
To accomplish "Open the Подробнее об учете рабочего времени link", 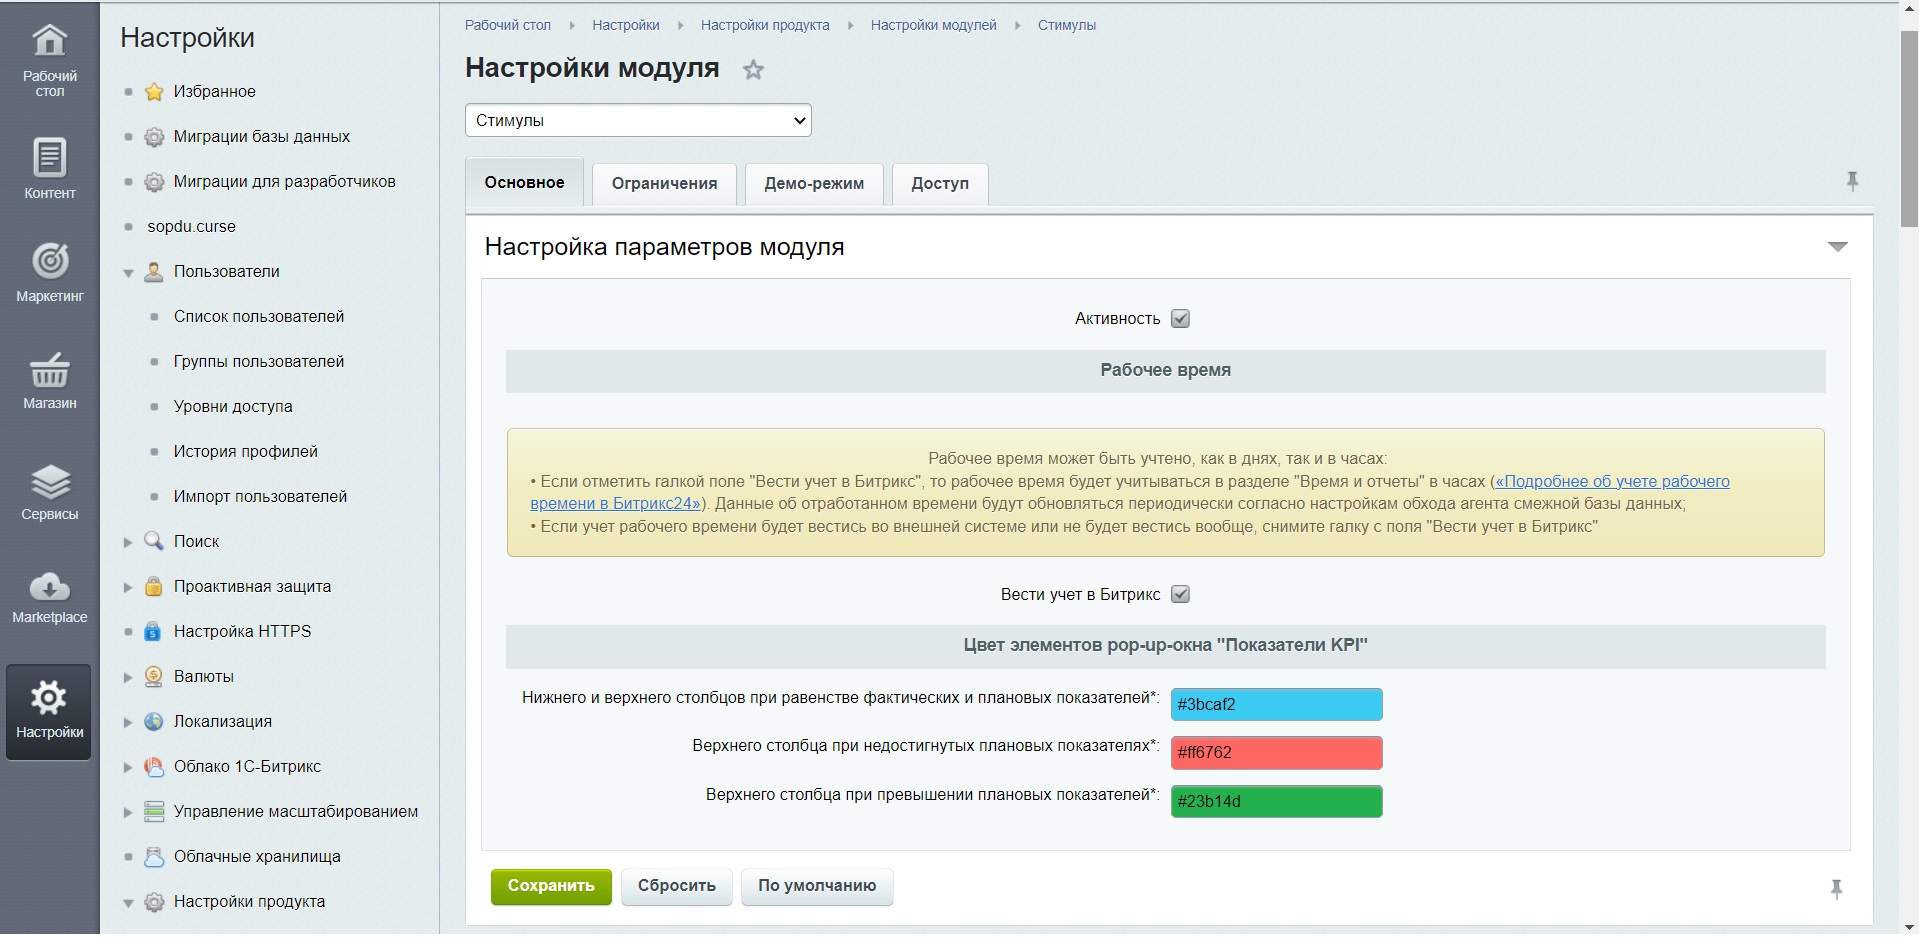I will click(1611, 482).
